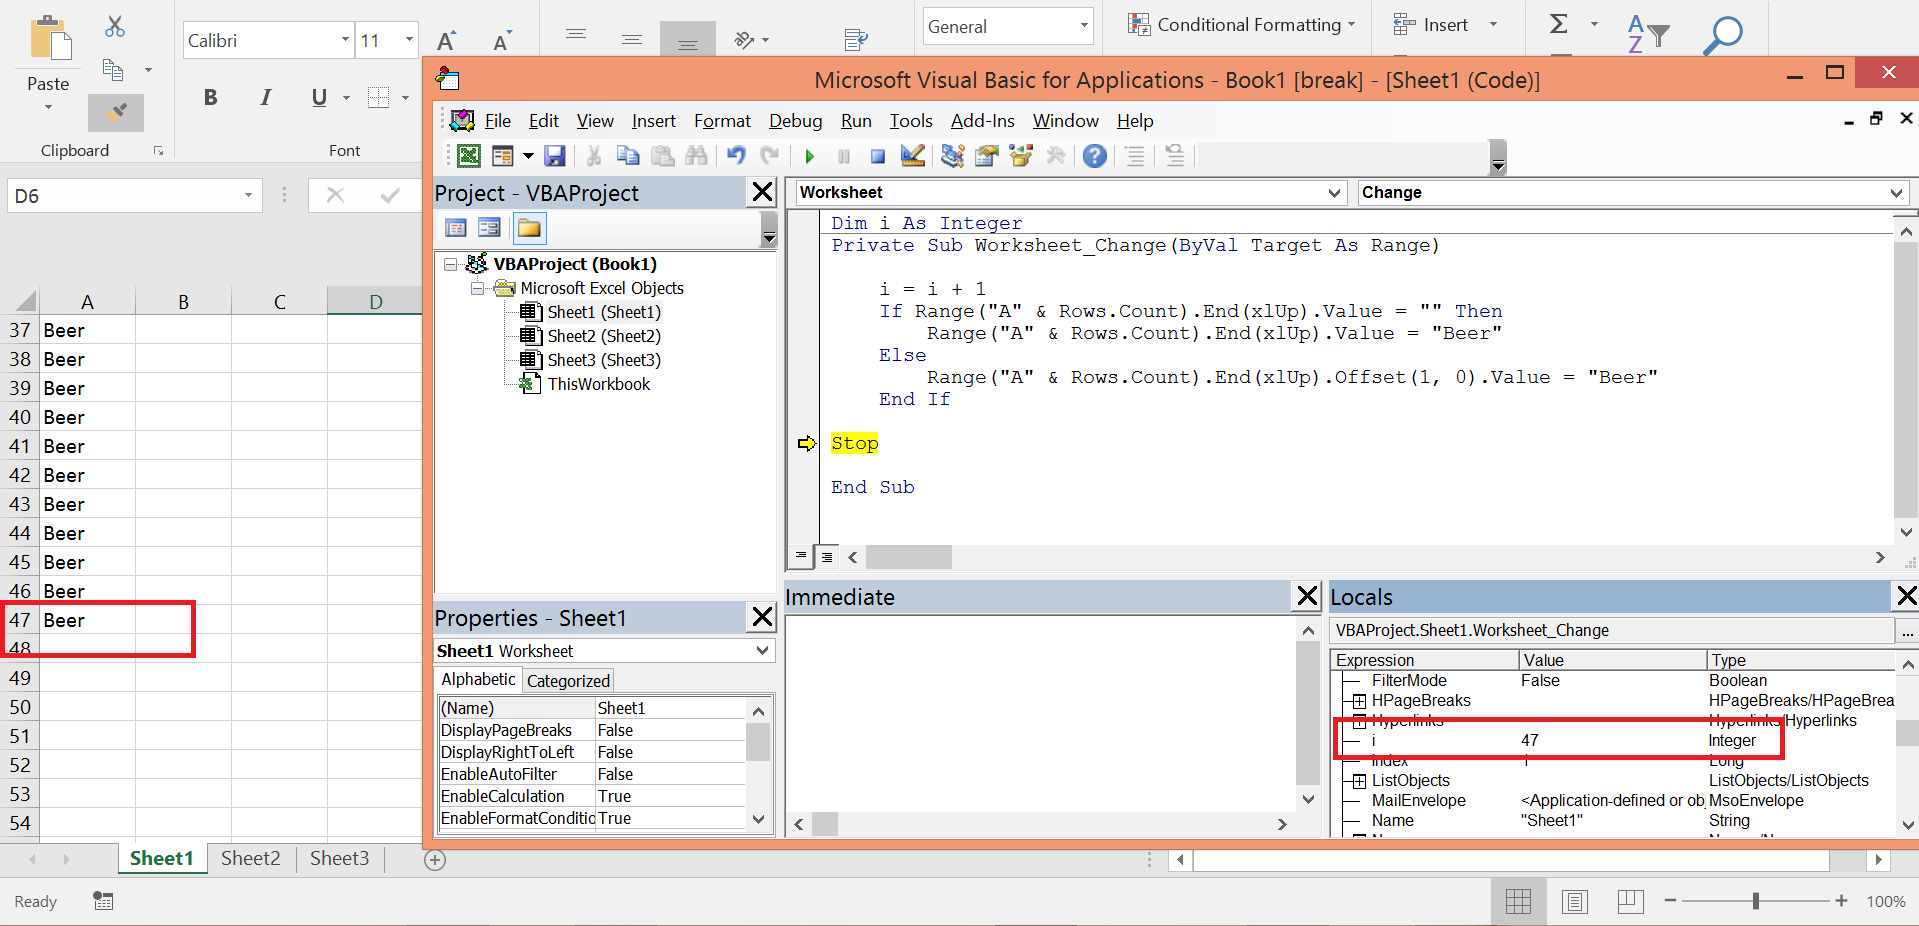Open the Tools menu in VBA editor
The width and height of the screenshot is (1919, 926).
click(911, 121)
